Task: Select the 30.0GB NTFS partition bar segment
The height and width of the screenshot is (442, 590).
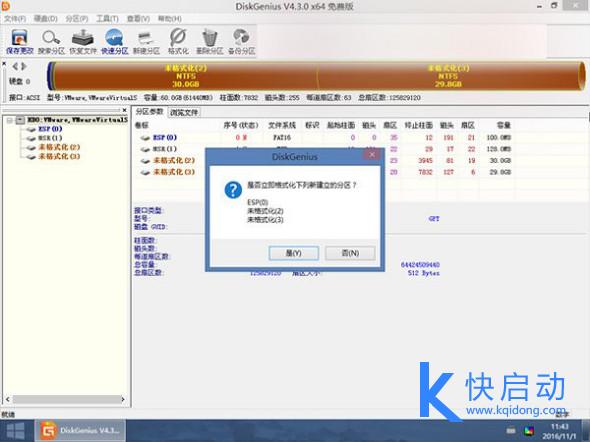Action: [x=186, y=76]
